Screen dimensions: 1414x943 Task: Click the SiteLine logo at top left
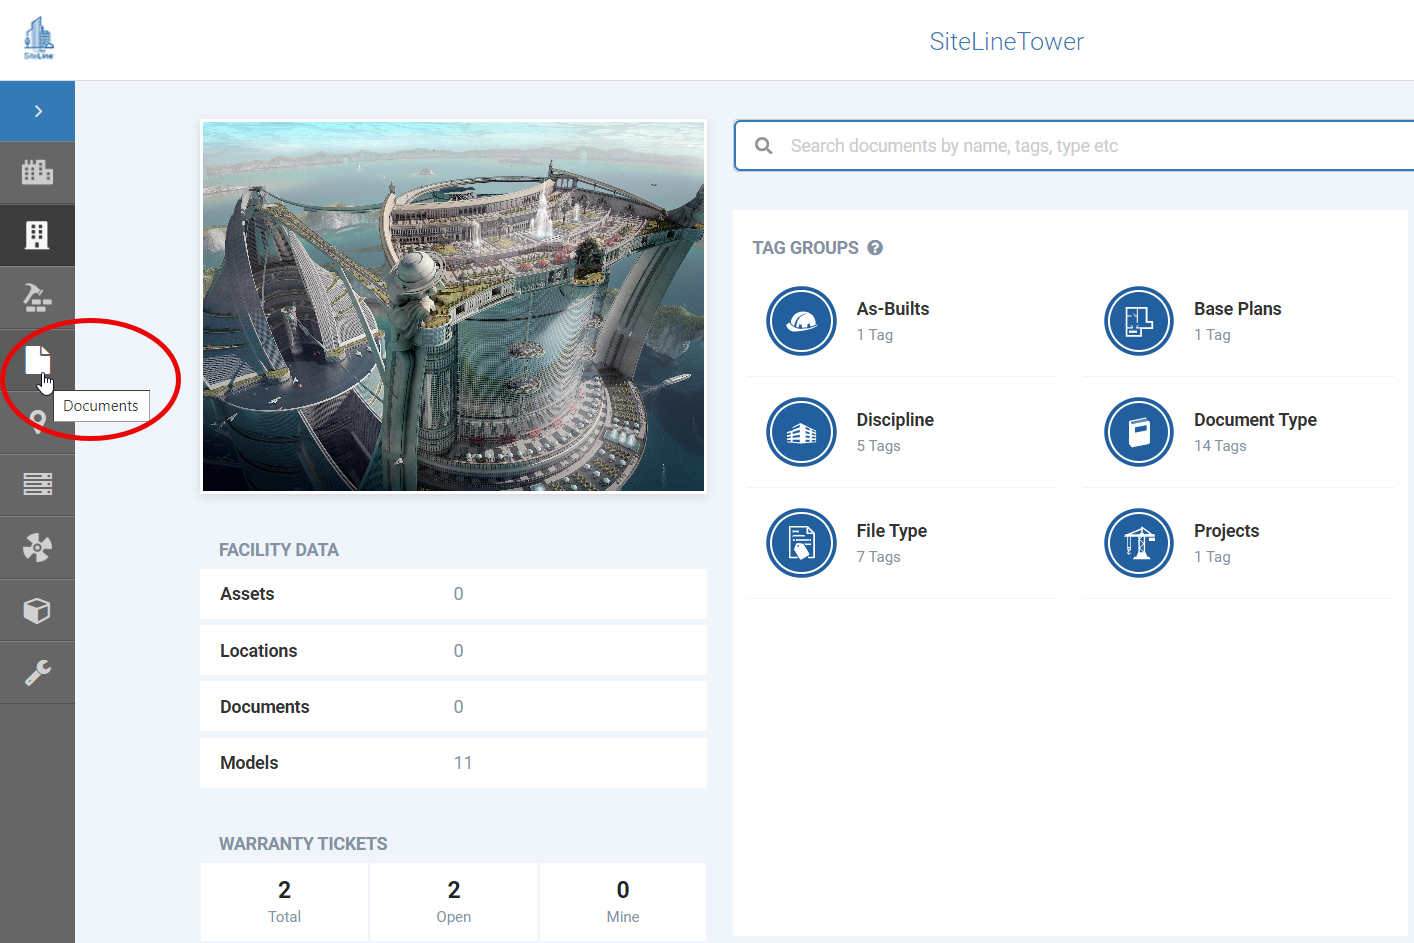[38, 39]
